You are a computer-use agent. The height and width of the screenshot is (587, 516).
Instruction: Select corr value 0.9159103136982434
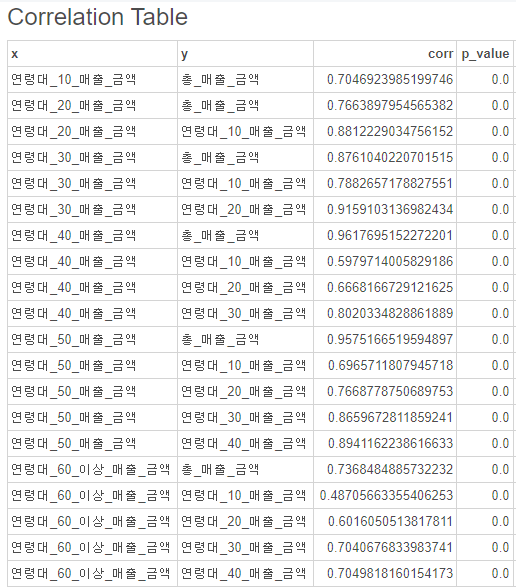(x=390, y=210)
